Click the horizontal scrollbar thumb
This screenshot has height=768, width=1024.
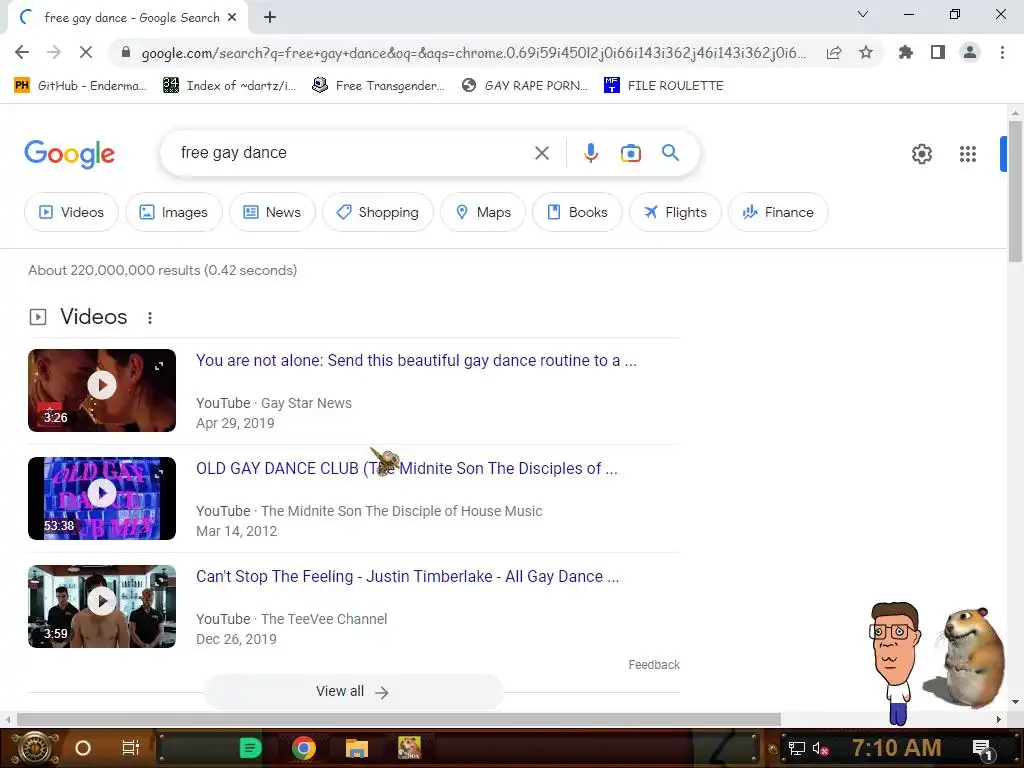398,719
